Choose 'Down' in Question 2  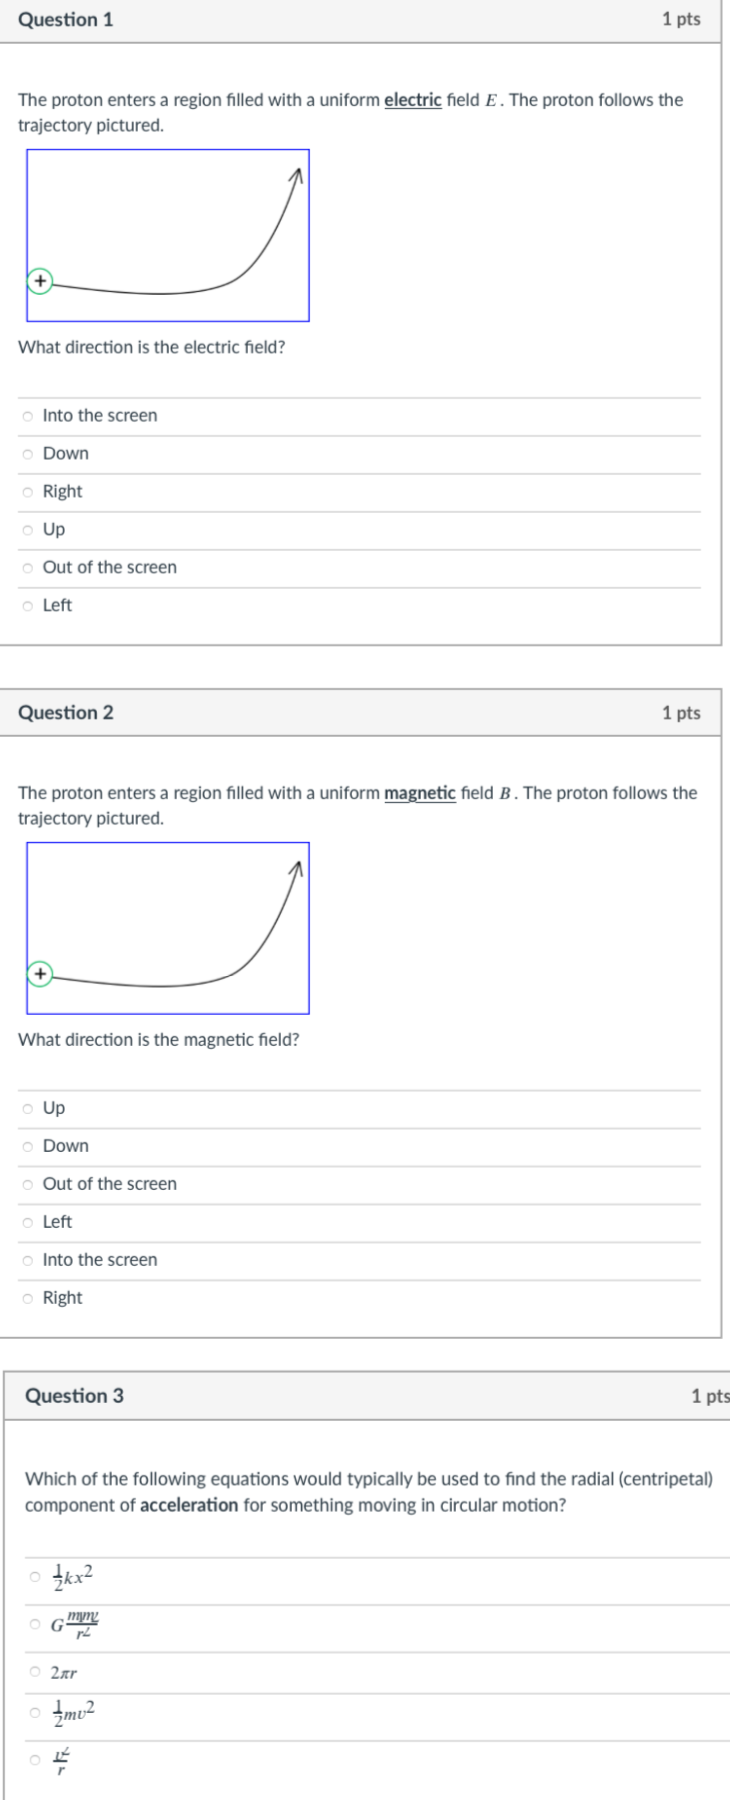(28, 1146)
